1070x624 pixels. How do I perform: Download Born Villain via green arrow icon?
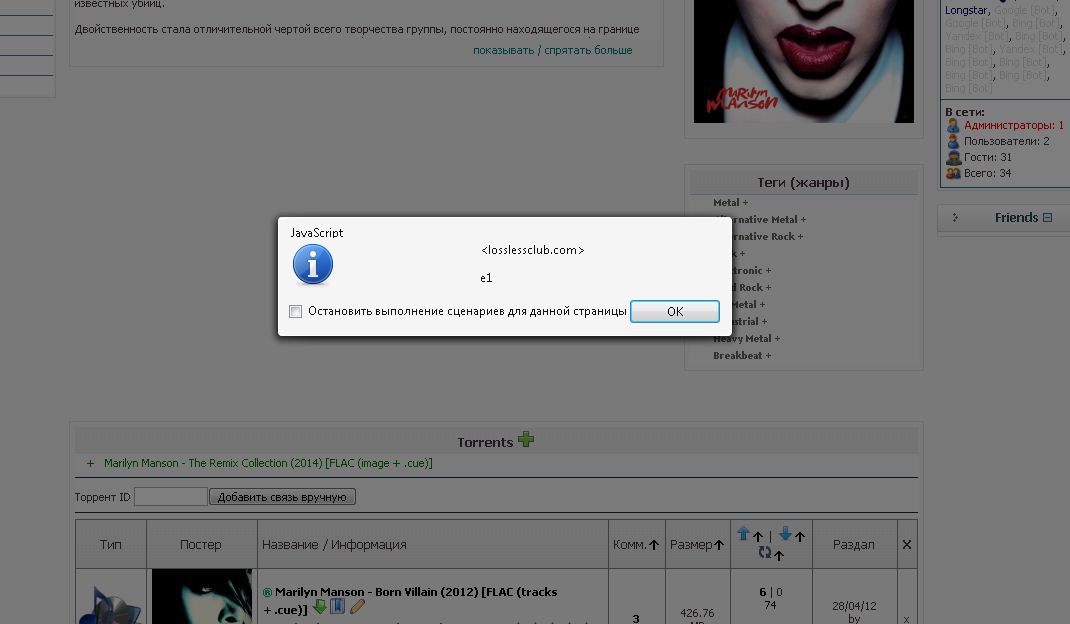tap(319, 606)
